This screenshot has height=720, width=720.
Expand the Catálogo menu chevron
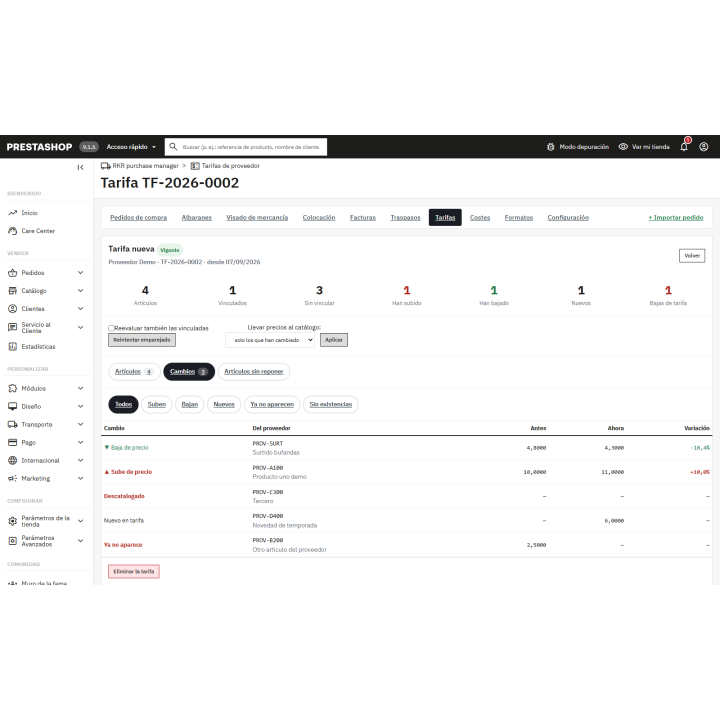(x=80, y=291)
